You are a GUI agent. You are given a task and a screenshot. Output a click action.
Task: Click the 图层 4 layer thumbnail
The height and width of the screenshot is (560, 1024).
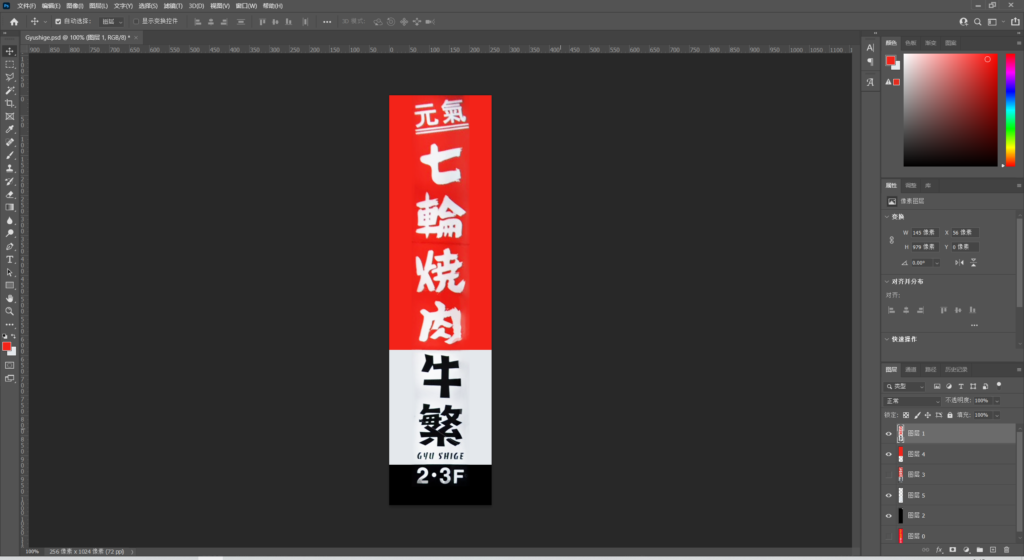901,454
